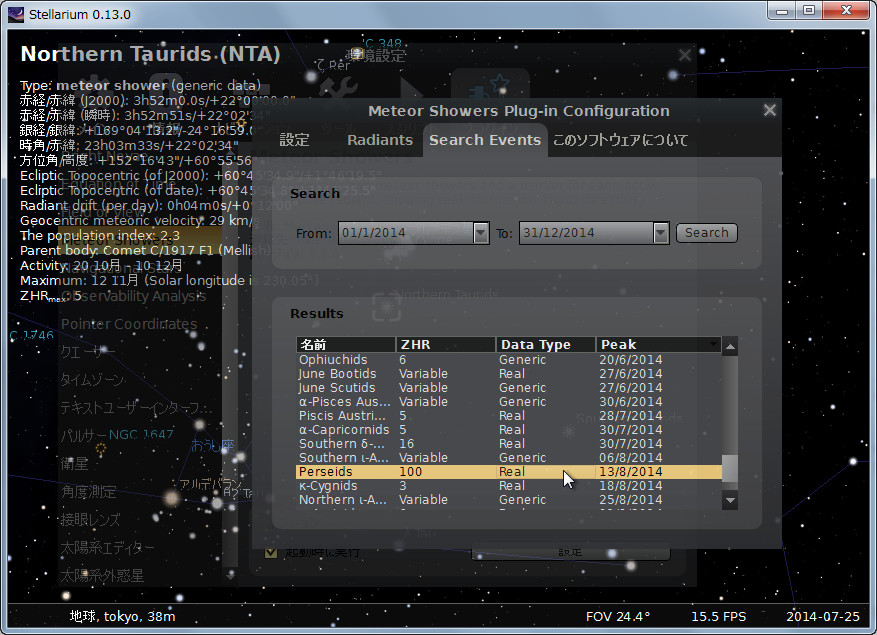Click the 地球, tokyo, 38m location text
Screen dimensions: 877x635
tap(122, 617)
